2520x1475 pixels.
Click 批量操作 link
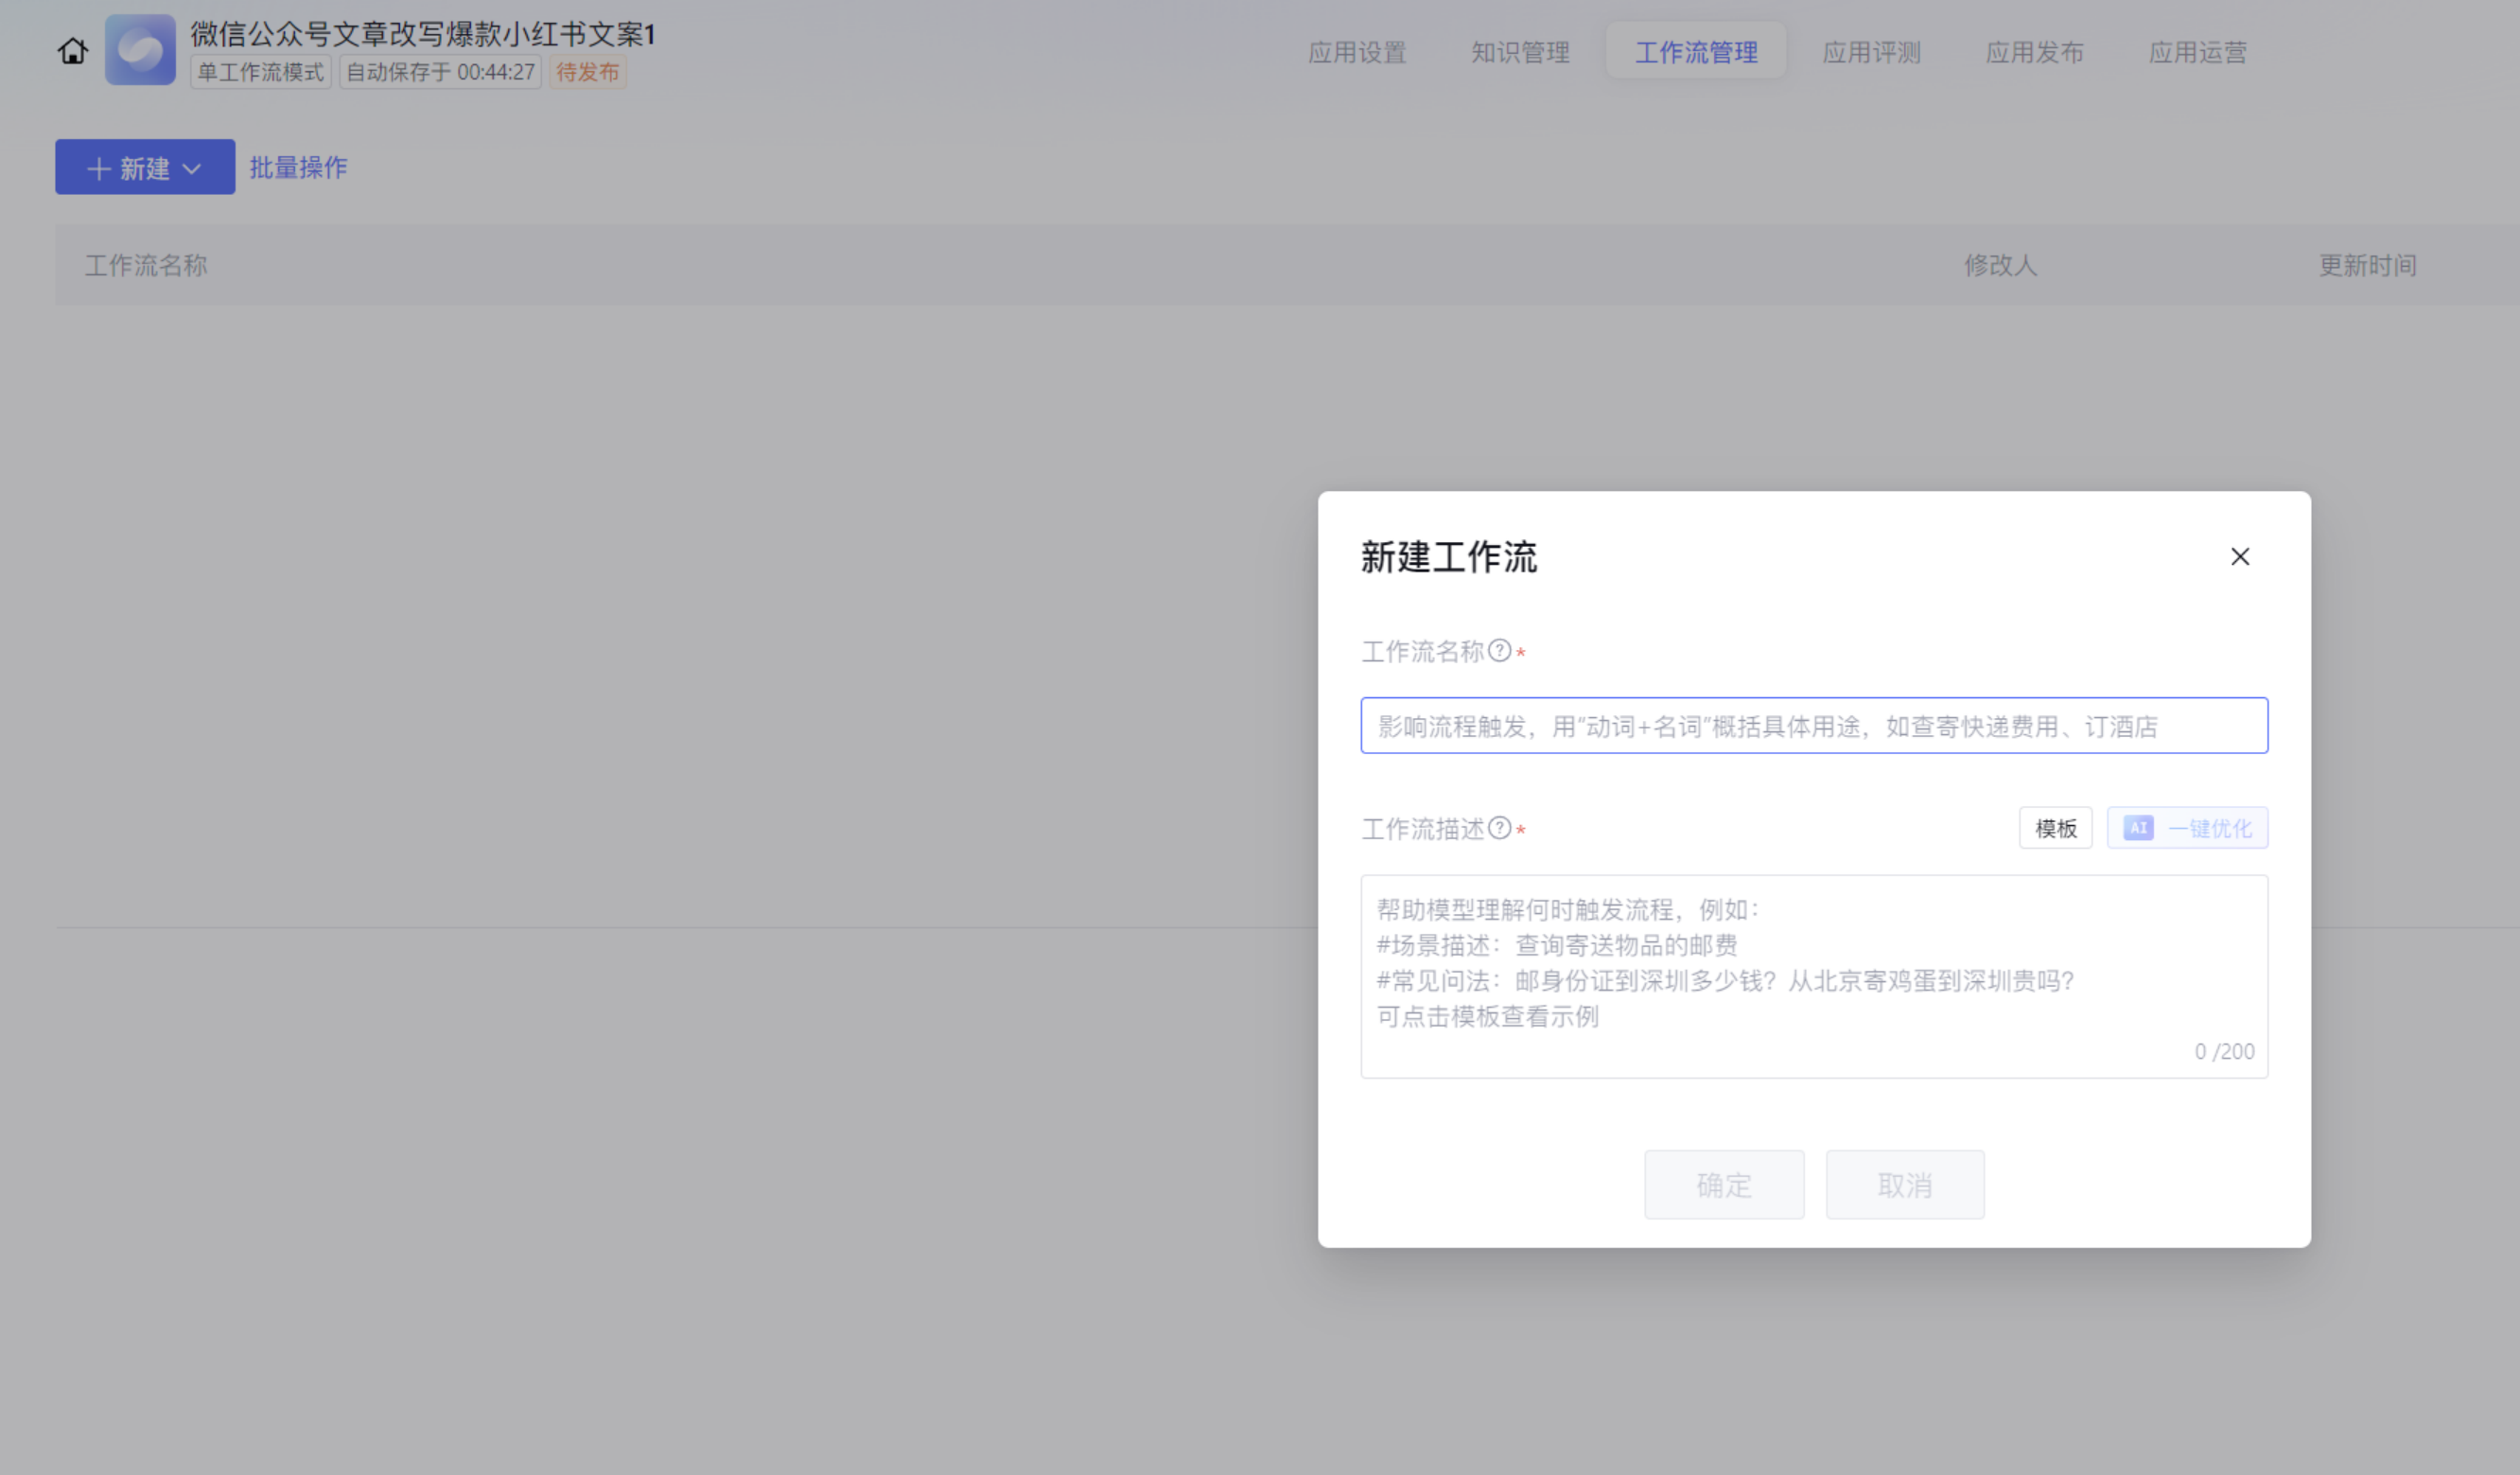298,167
